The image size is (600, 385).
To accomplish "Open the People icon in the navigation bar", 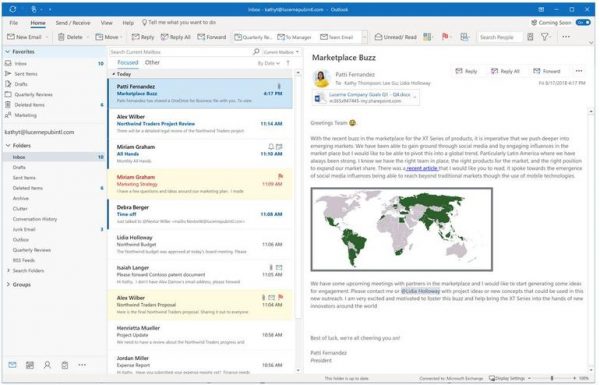I will pos(47,365).
